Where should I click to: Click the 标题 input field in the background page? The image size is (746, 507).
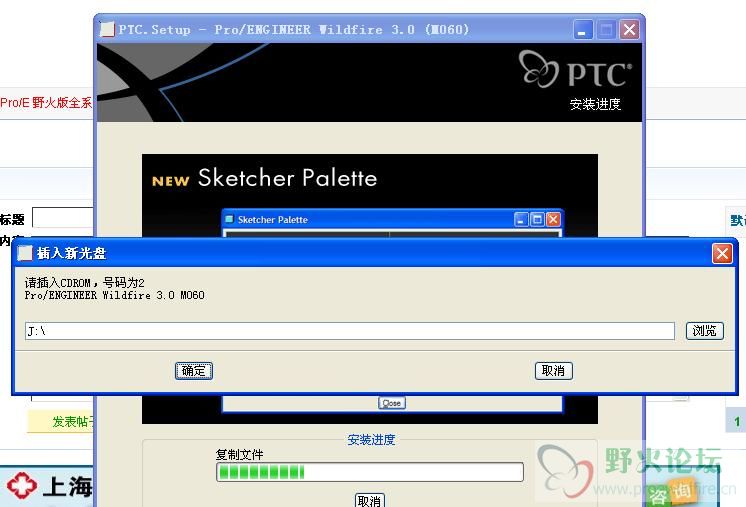(x=63, y=218)
